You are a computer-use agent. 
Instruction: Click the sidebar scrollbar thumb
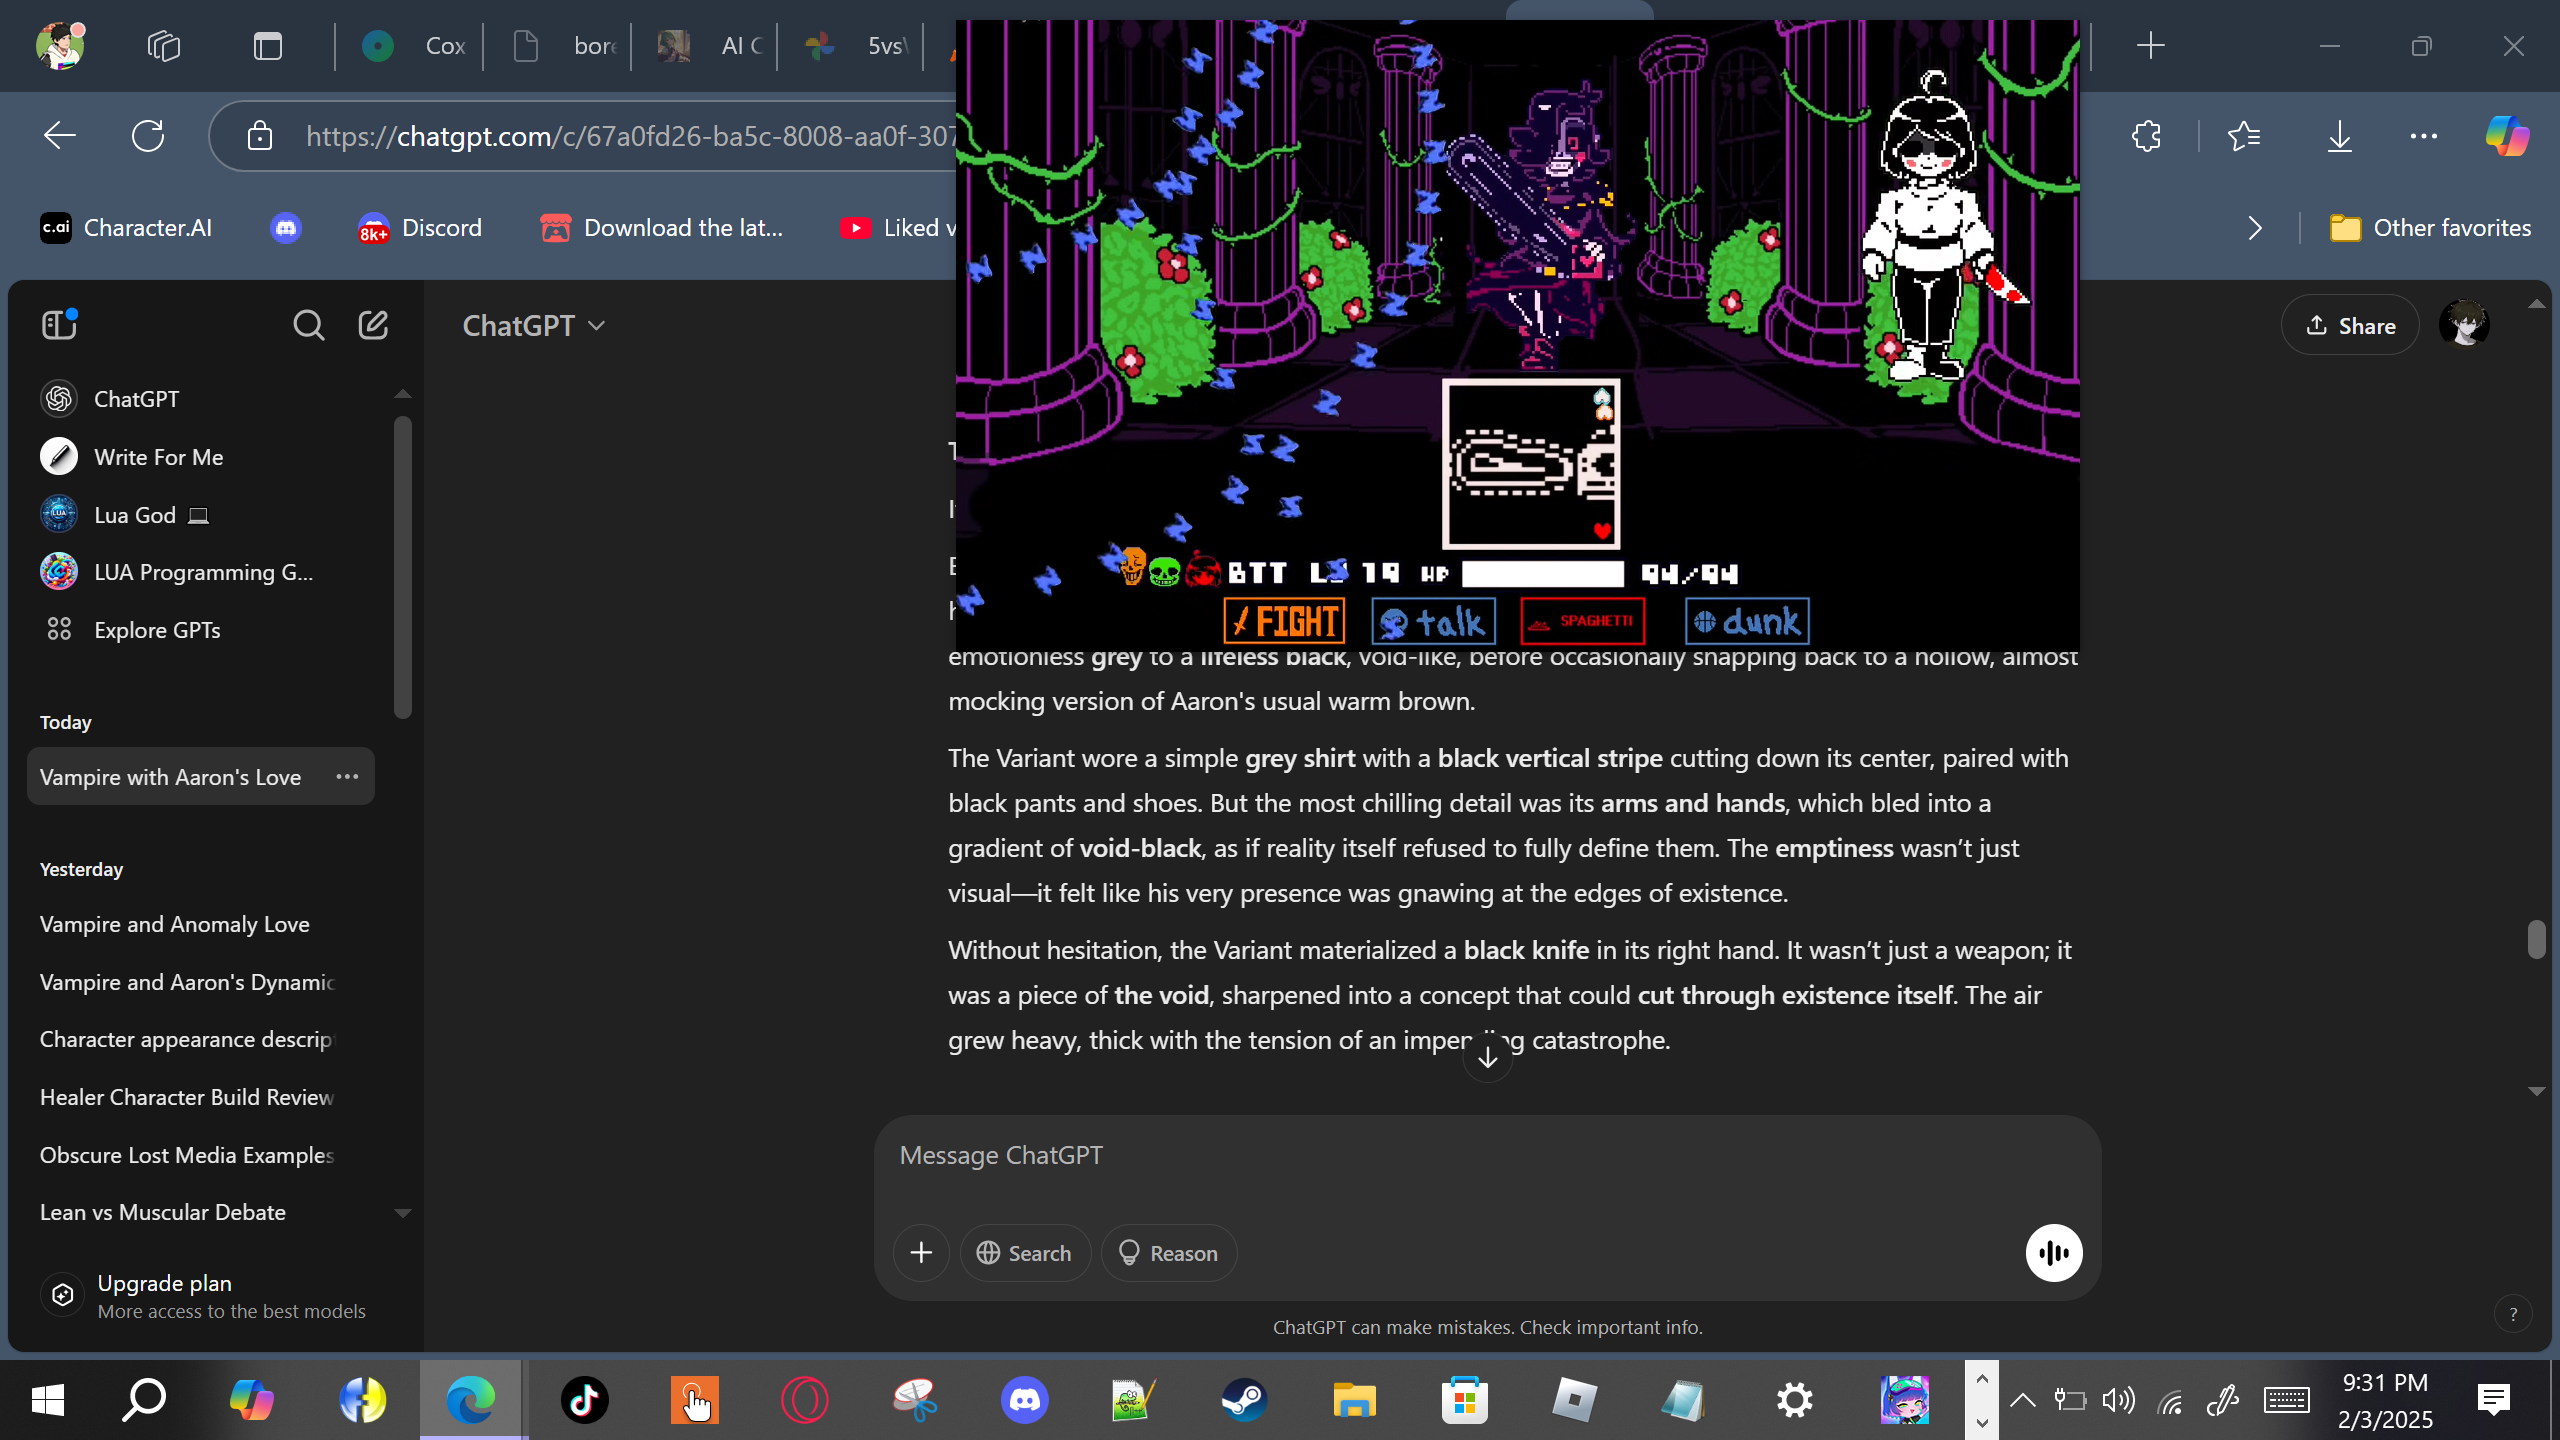tap(403, 568)
